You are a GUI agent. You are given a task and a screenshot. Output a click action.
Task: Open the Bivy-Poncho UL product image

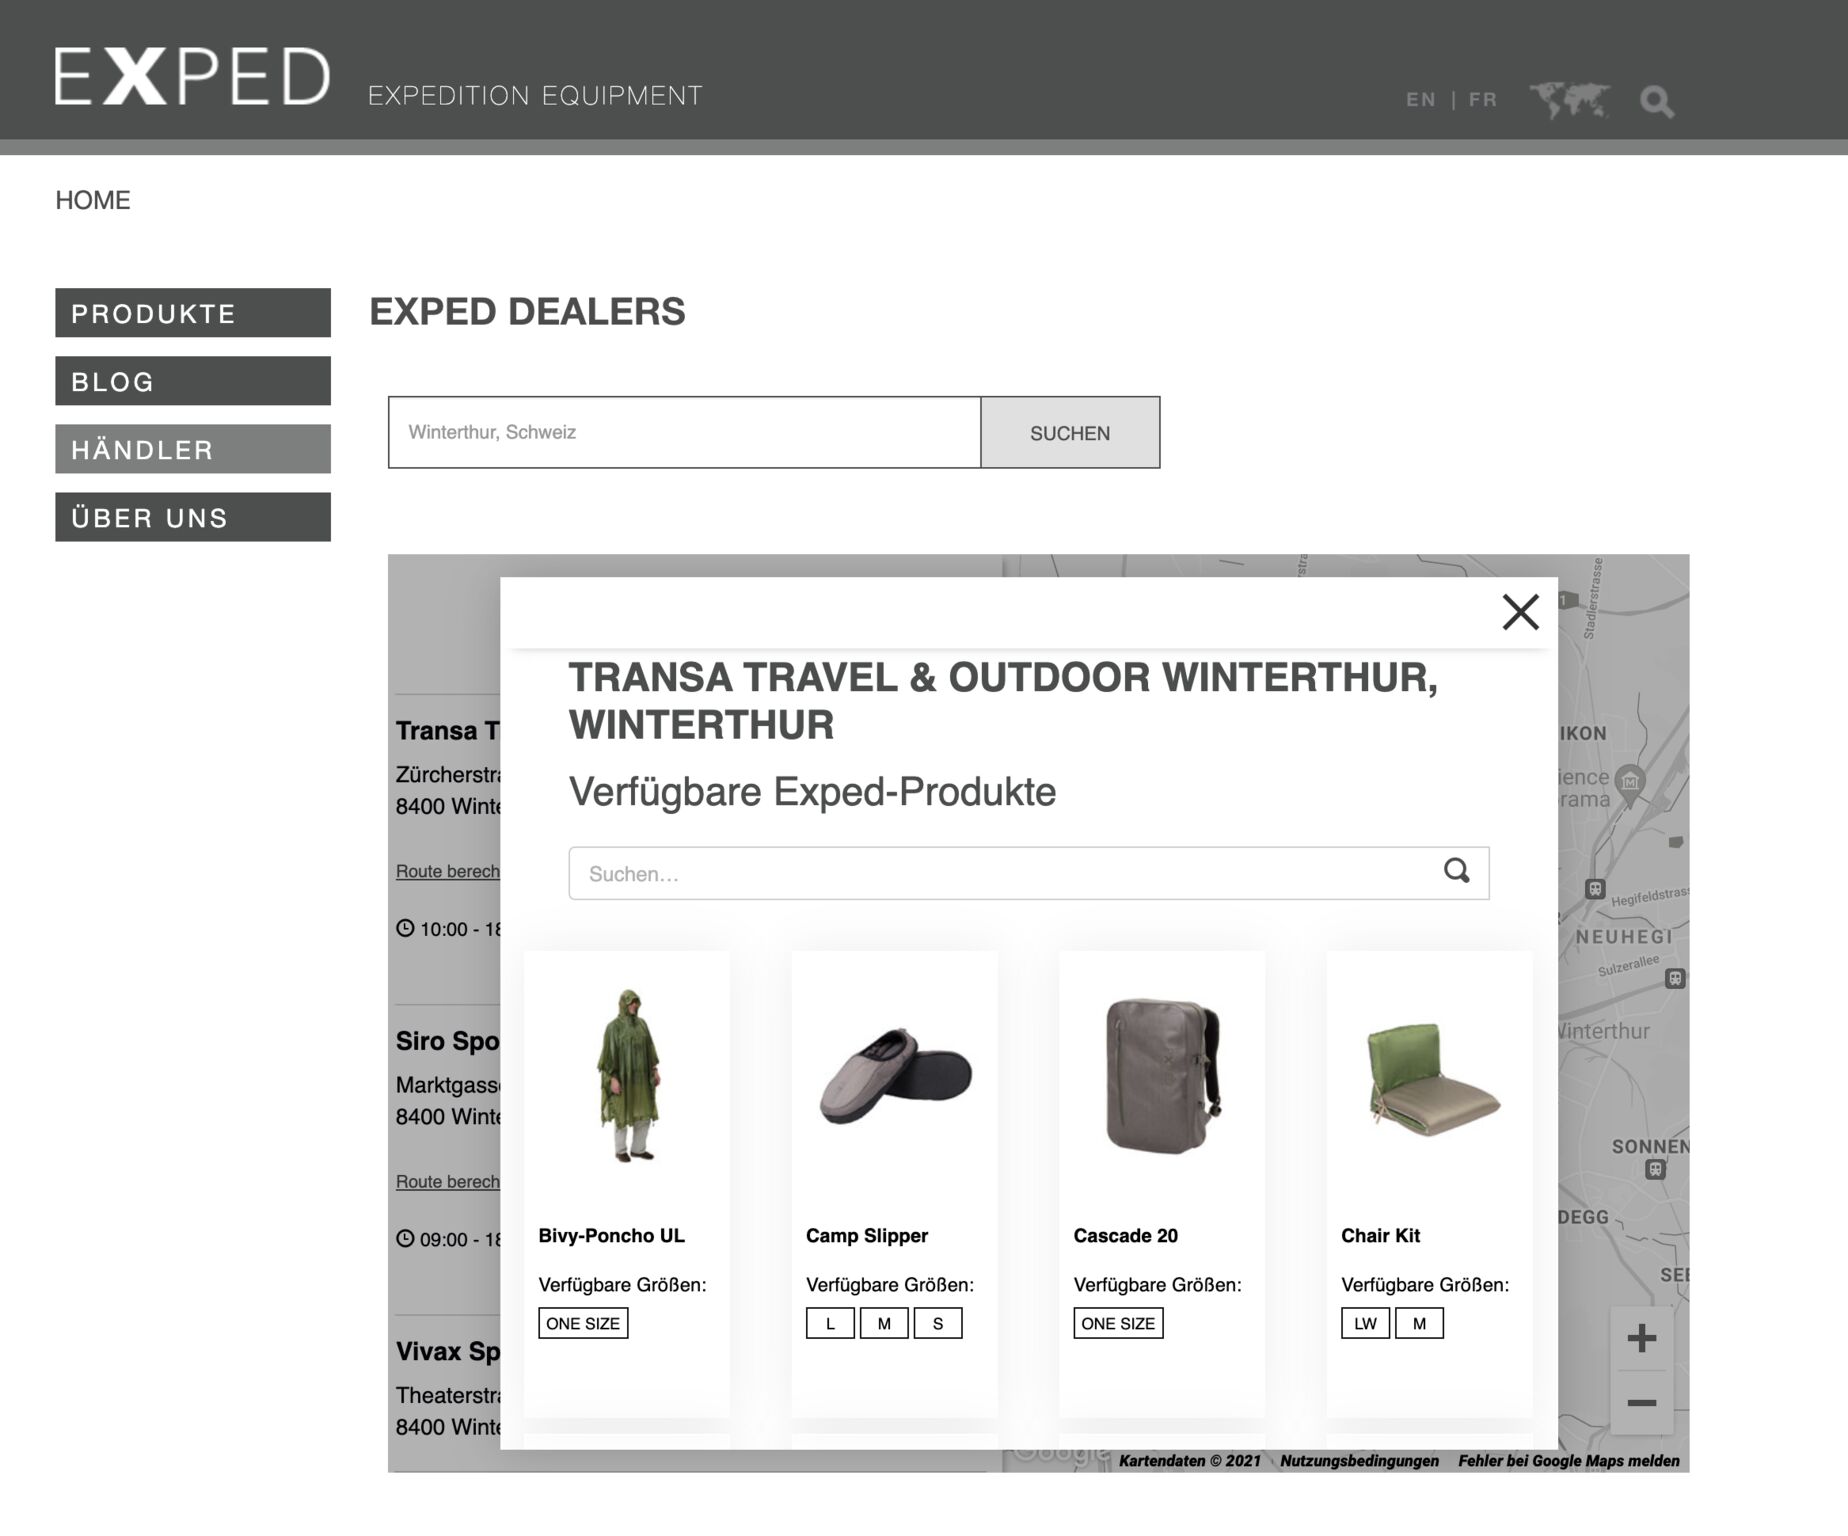(628, 1075)
